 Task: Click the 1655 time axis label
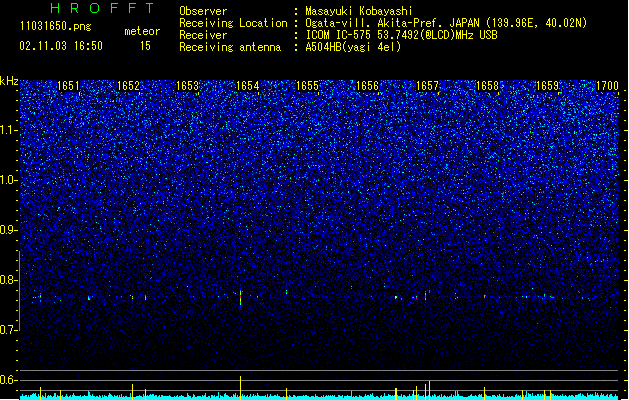(x=307, y=86)
